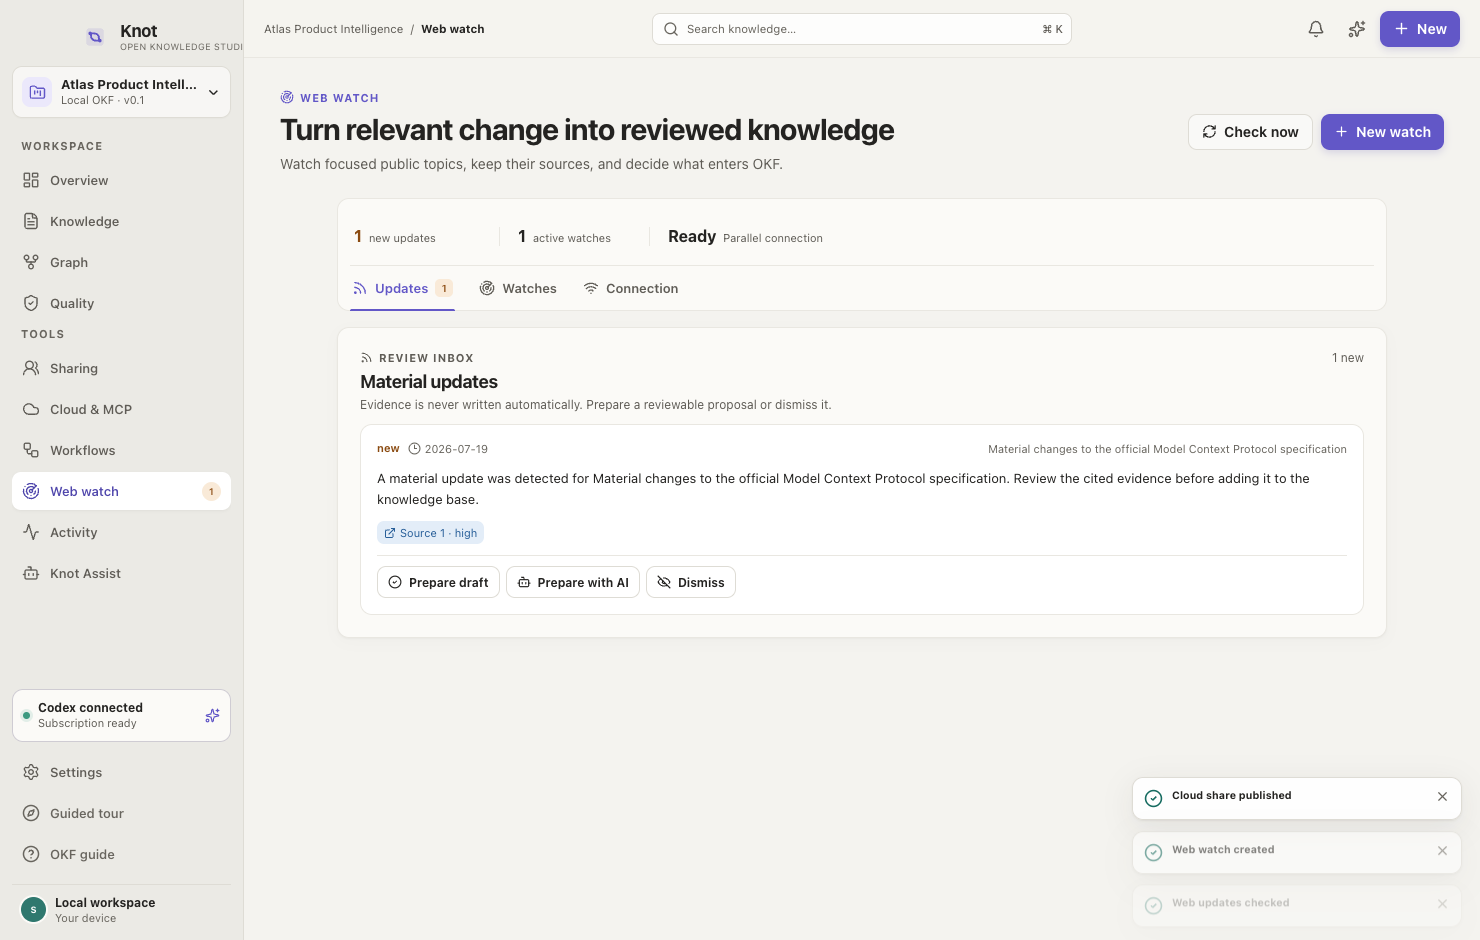Click the Cloud & MCP cloud icon
Viewport: 1480px width, 940px height.
tap(31, 409)
